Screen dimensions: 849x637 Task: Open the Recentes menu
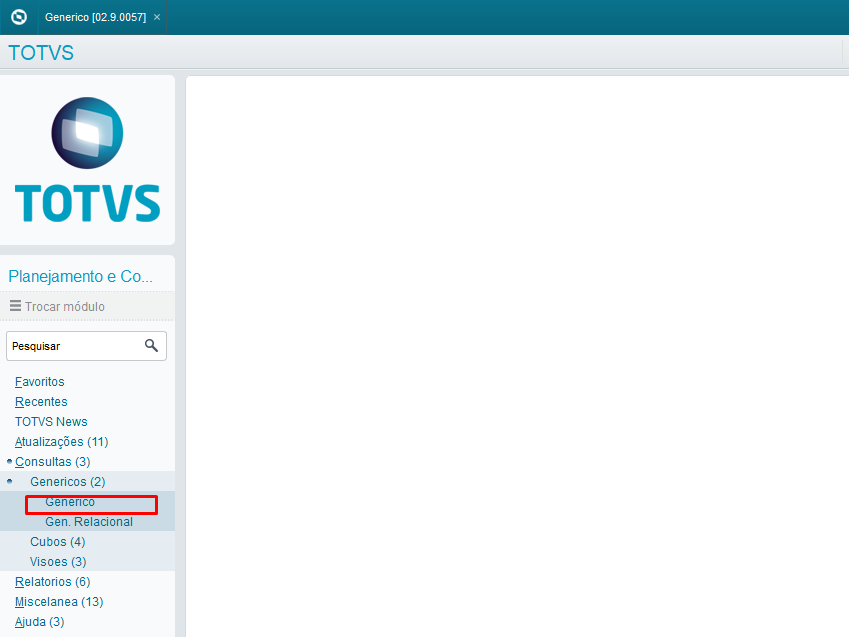click(41, 402)
